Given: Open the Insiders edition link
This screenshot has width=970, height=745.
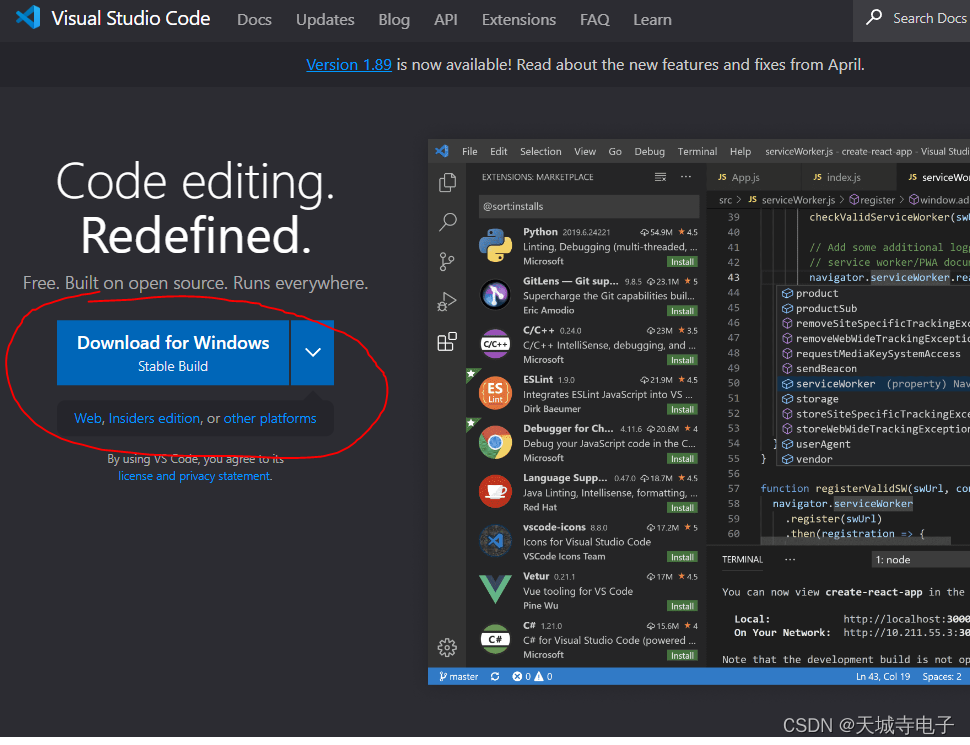Looking at the screenshot, I should [x=154, y=418].
